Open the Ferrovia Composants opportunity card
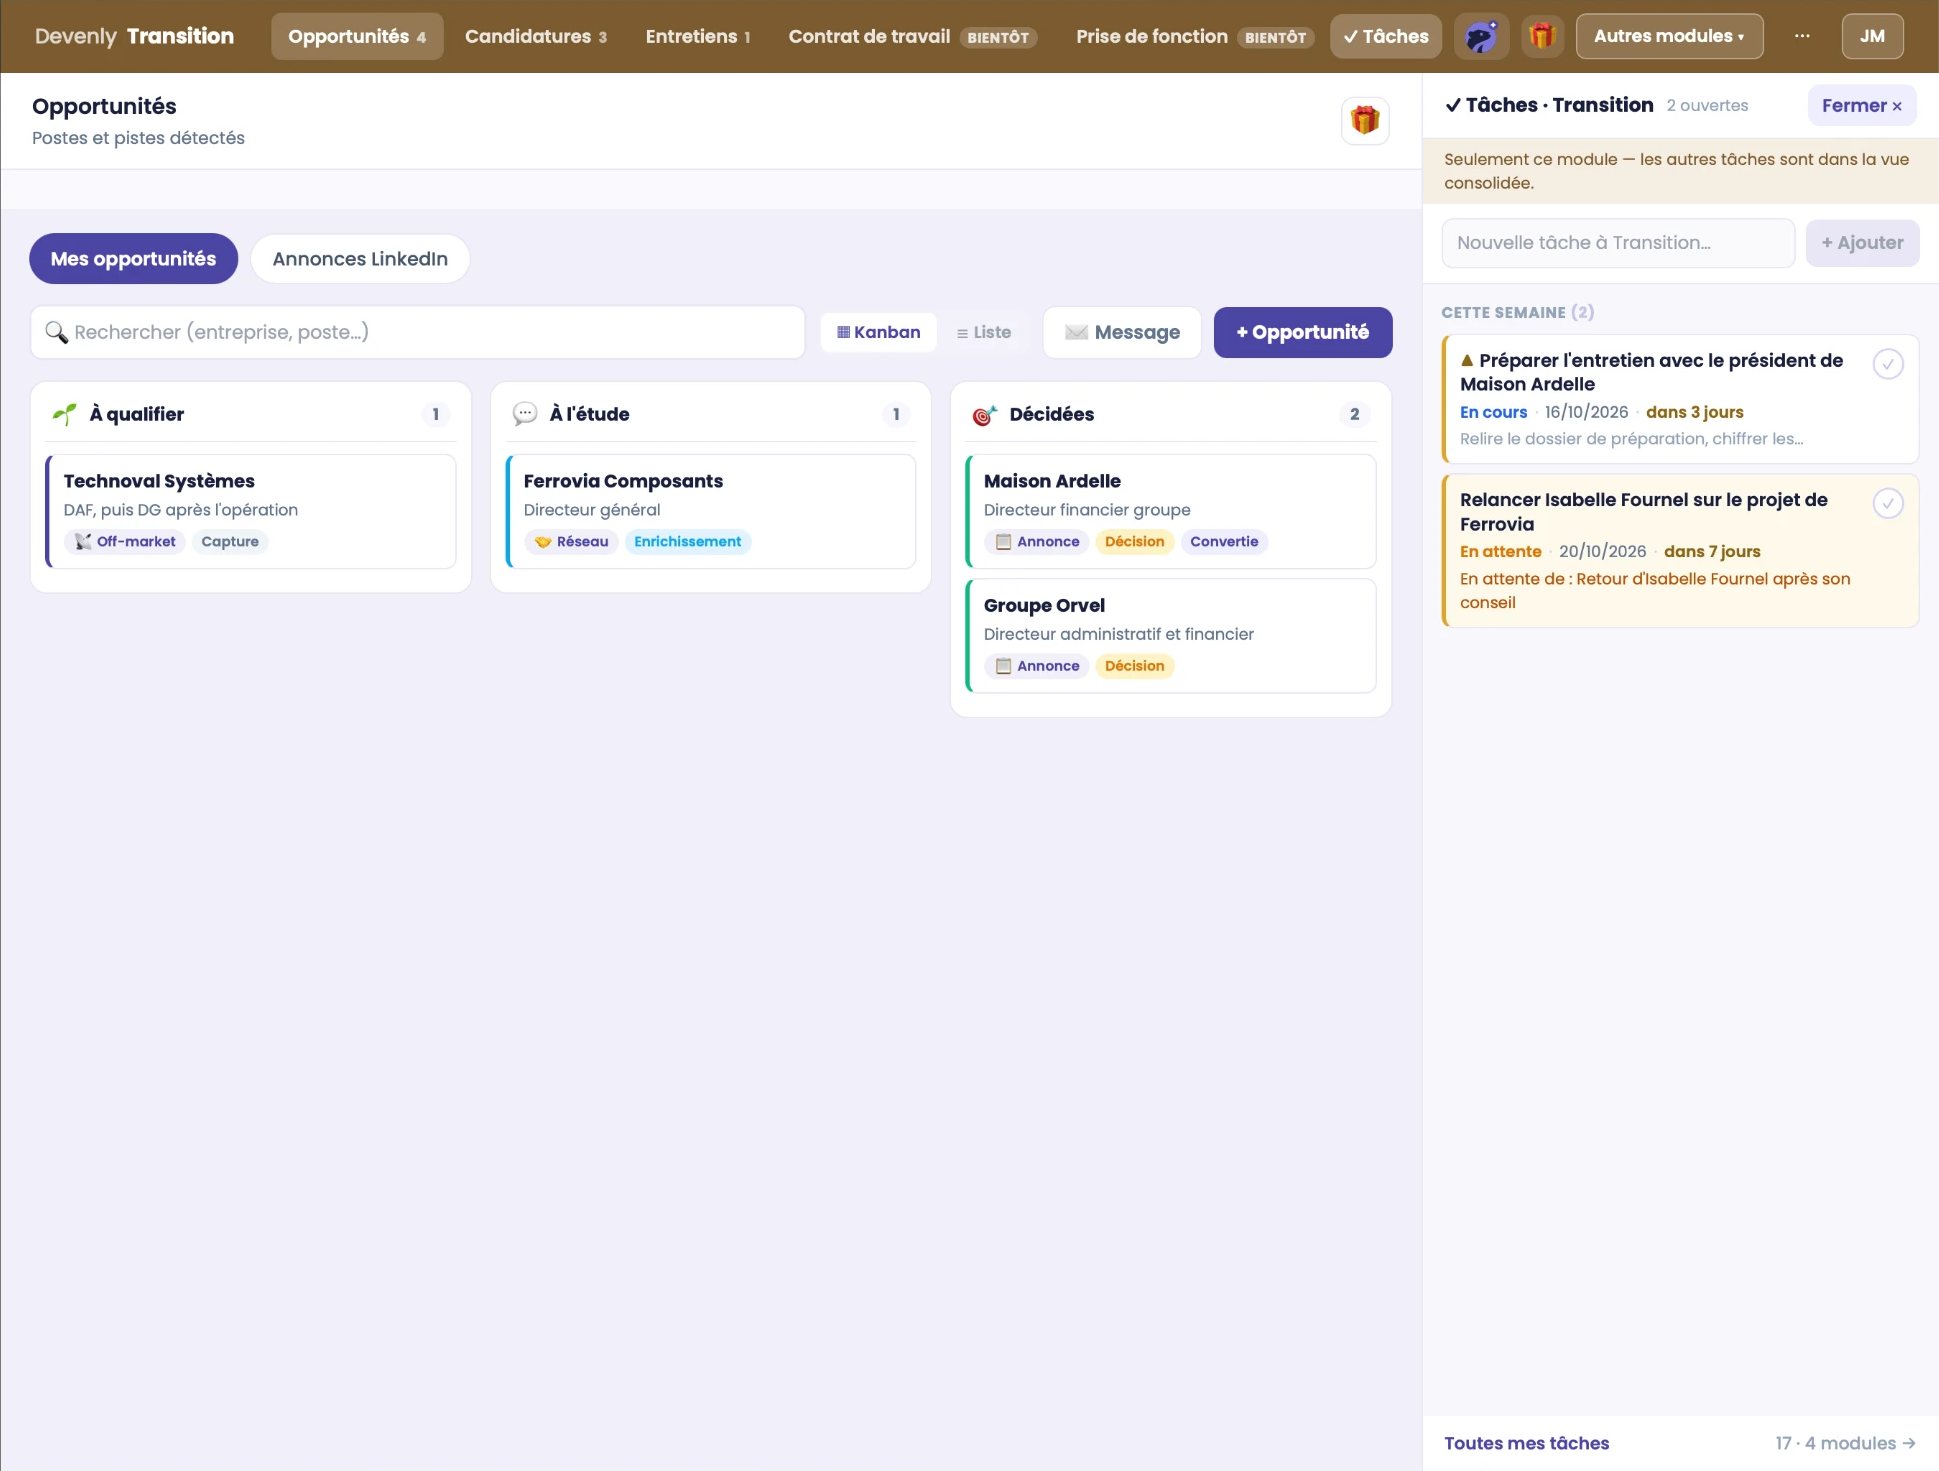Image resolution: width=1939 pixels, height=1471 pixels. pos(711,512)
